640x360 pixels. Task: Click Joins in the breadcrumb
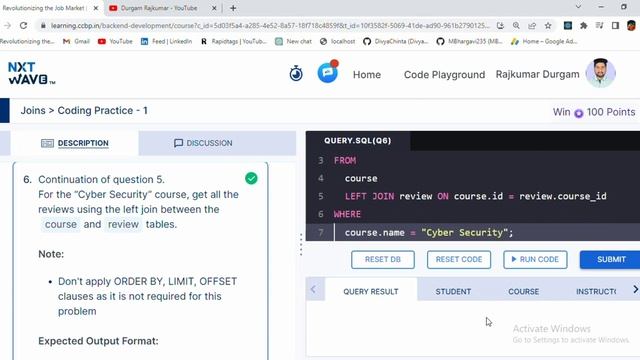(33, 111)
